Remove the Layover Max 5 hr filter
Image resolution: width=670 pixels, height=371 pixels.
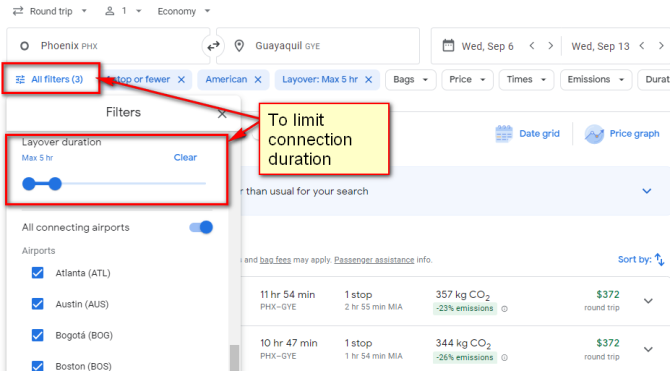tap(368, 80)
